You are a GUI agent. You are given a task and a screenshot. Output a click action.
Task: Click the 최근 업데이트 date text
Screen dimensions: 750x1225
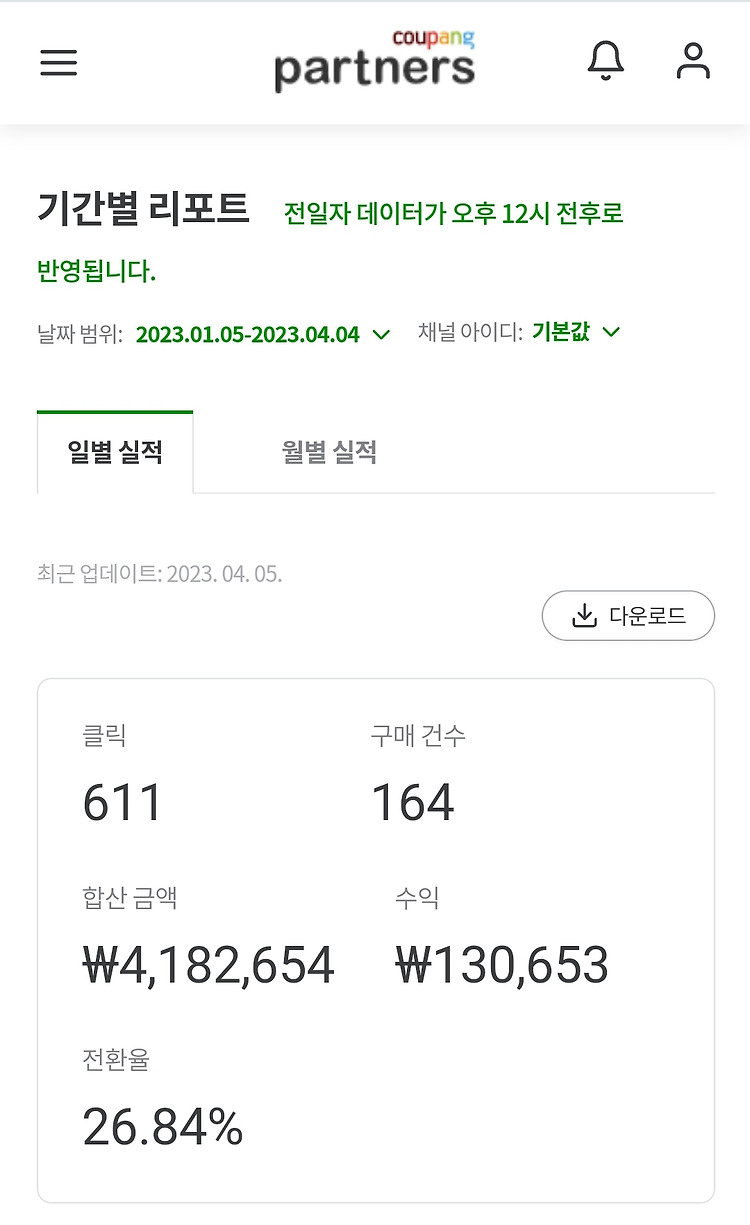pos(160,574)
